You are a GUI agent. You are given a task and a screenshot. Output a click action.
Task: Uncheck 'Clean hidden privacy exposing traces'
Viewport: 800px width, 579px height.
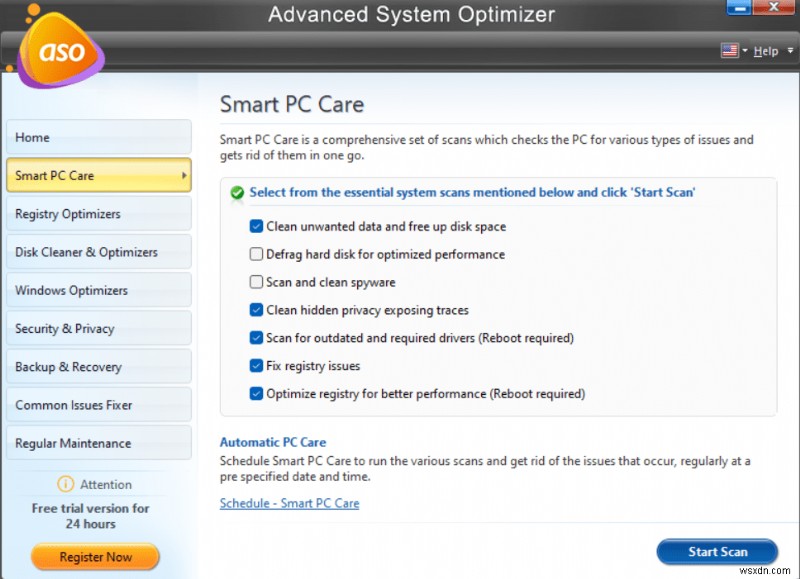(x=255, y=310)
